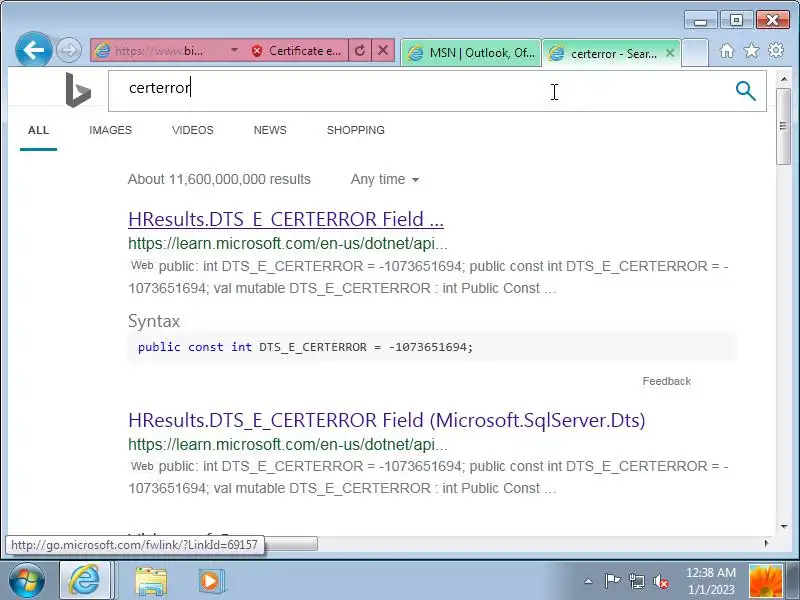Image resolution: width=800 pixels, height=600 pixels.
Task: Switch to the MSN | Outlook tab
Action: click(471, 53)
